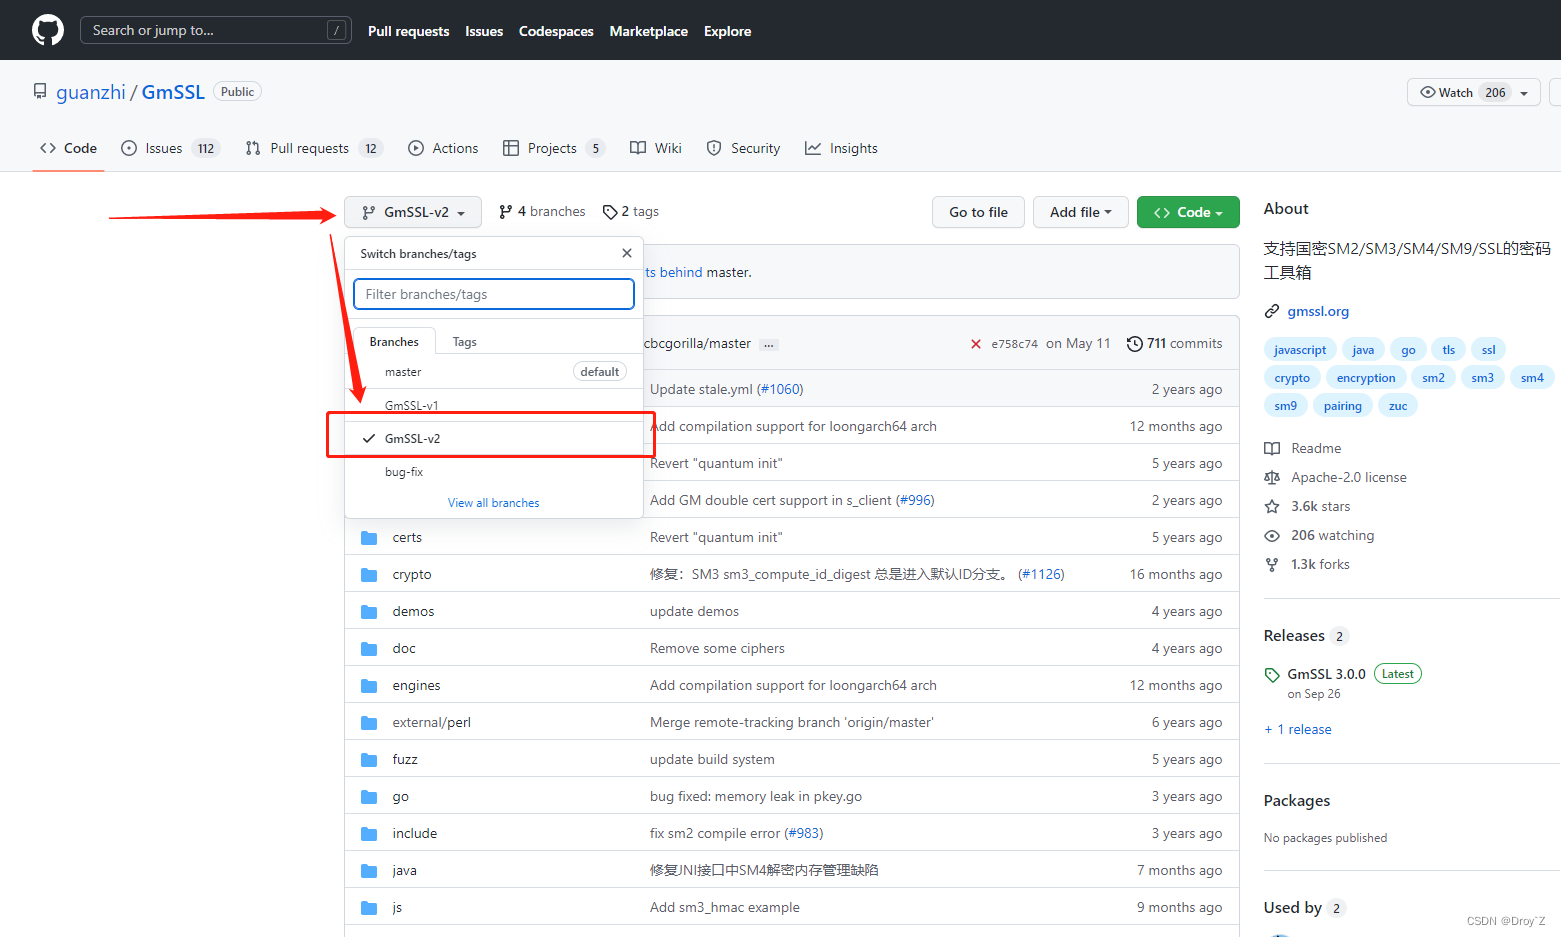This screenshot has height=937, width=1561.
Task: Choose the master branch
Action: 494,372
